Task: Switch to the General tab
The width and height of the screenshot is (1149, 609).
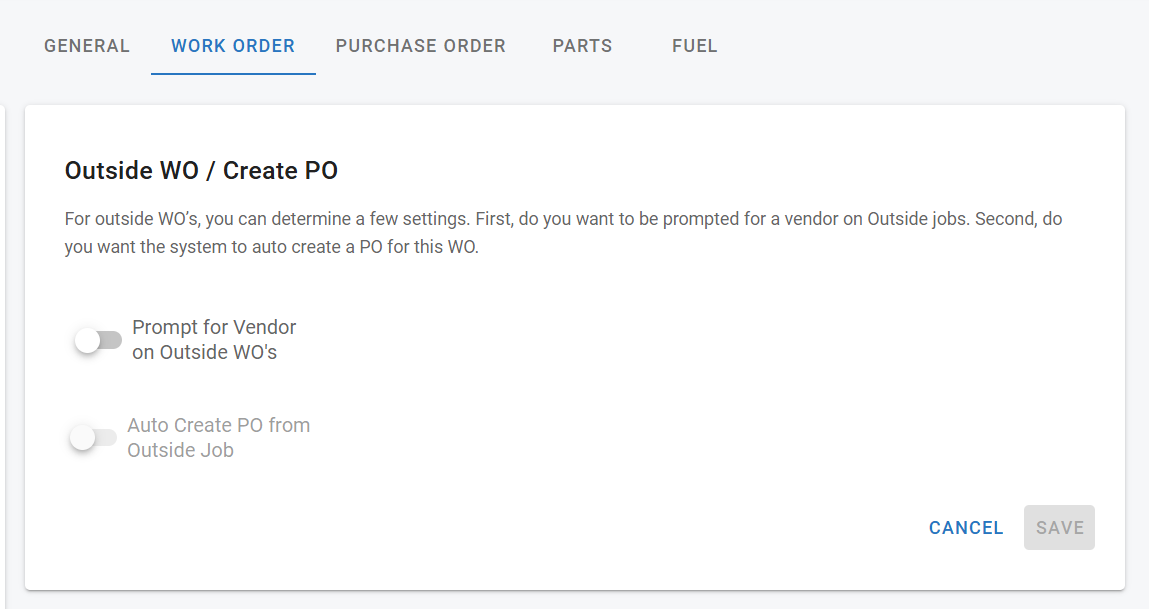Action: click(87, 46)
